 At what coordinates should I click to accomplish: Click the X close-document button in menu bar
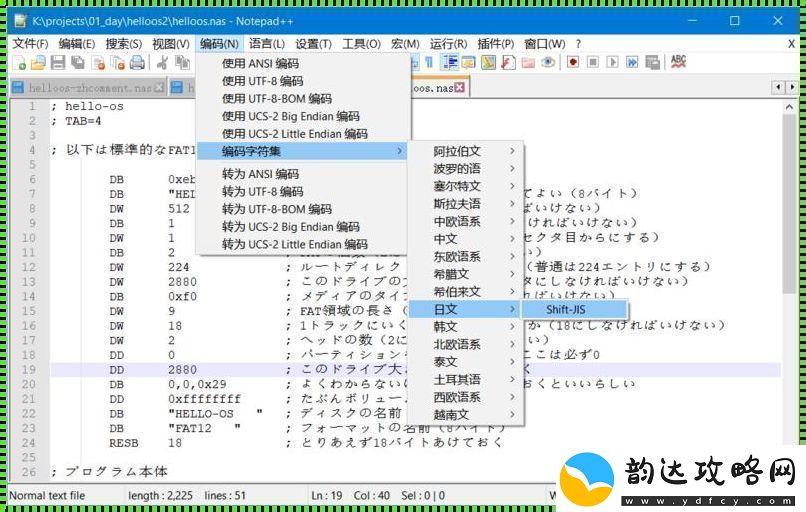coord(791,44)
